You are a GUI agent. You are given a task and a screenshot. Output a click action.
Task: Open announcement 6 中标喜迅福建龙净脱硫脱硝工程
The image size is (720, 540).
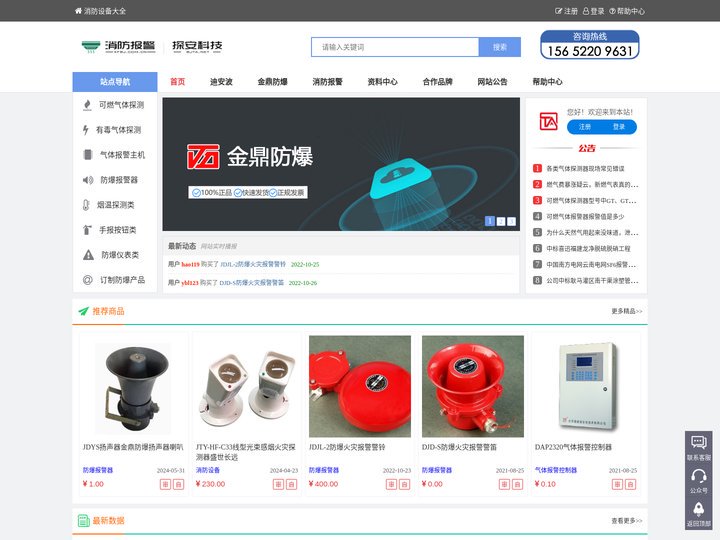coord(588,248)
